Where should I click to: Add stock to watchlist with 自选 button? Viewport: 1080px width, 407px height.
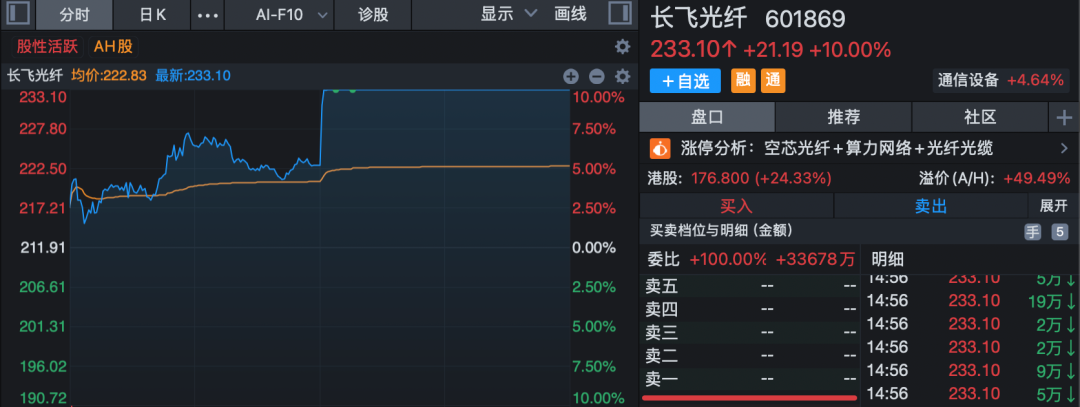pyautogui.click(x=685, y=80)
